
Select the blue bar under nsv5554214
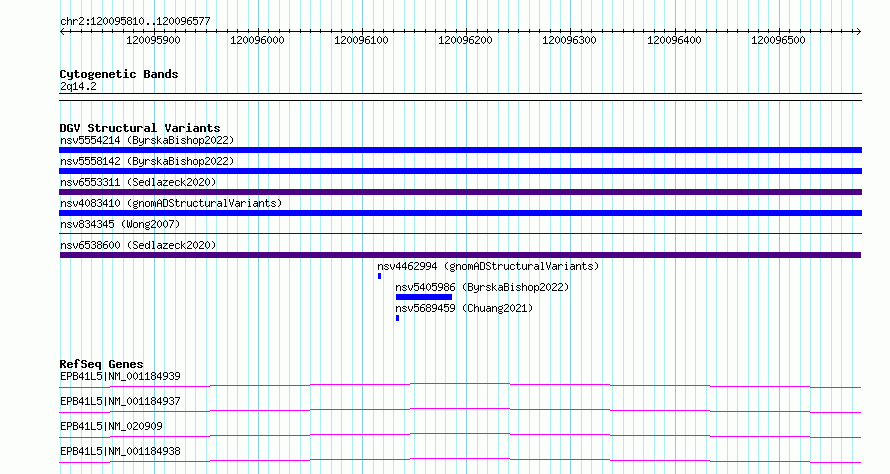(460, 150)
